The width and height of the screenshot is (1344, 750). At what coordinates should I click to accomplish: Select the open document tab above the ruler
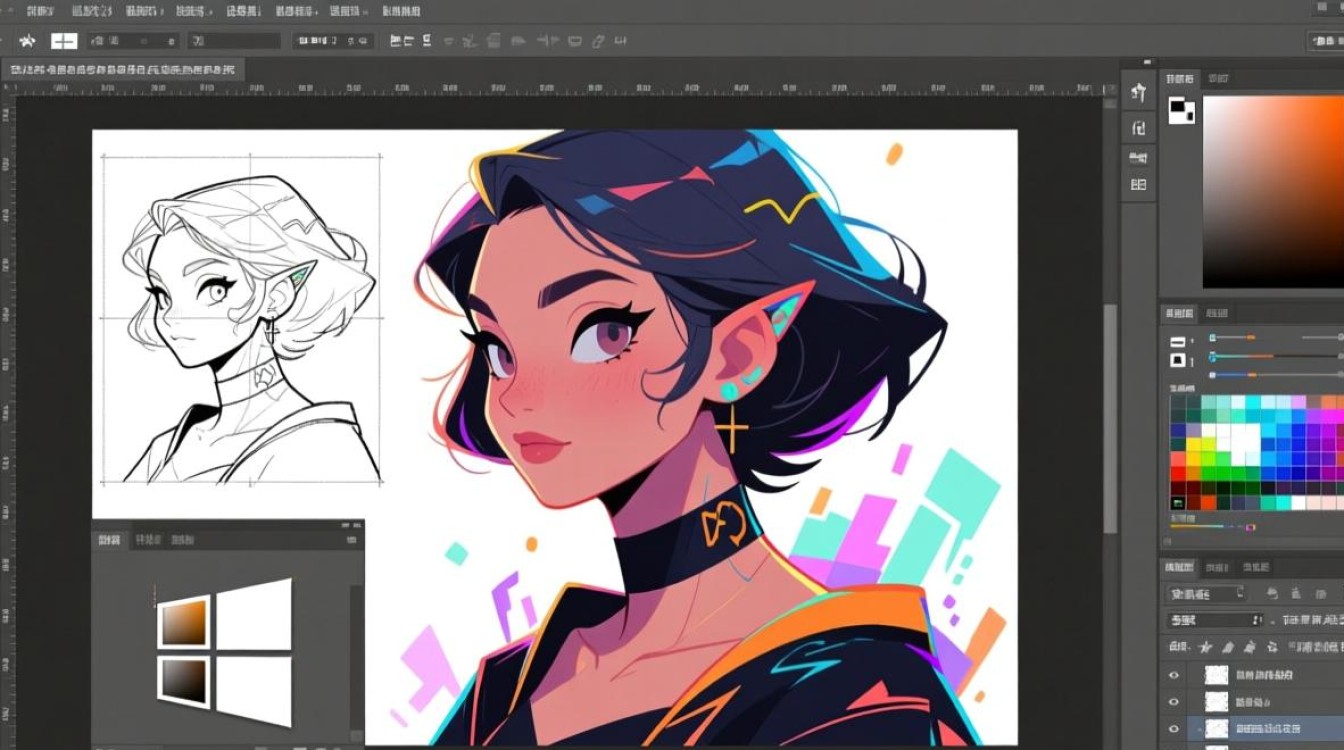click(122, 70)
